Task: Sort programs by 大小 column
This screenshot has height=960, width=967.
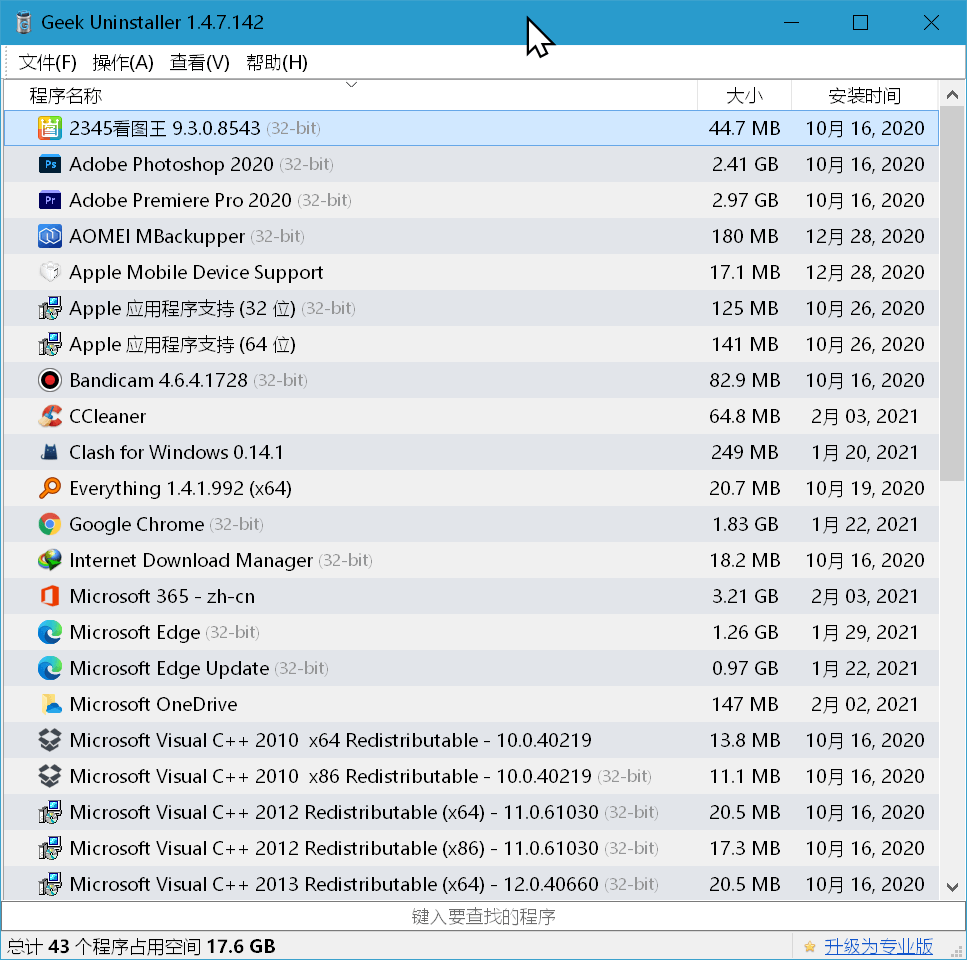Action: click(744, 96)
